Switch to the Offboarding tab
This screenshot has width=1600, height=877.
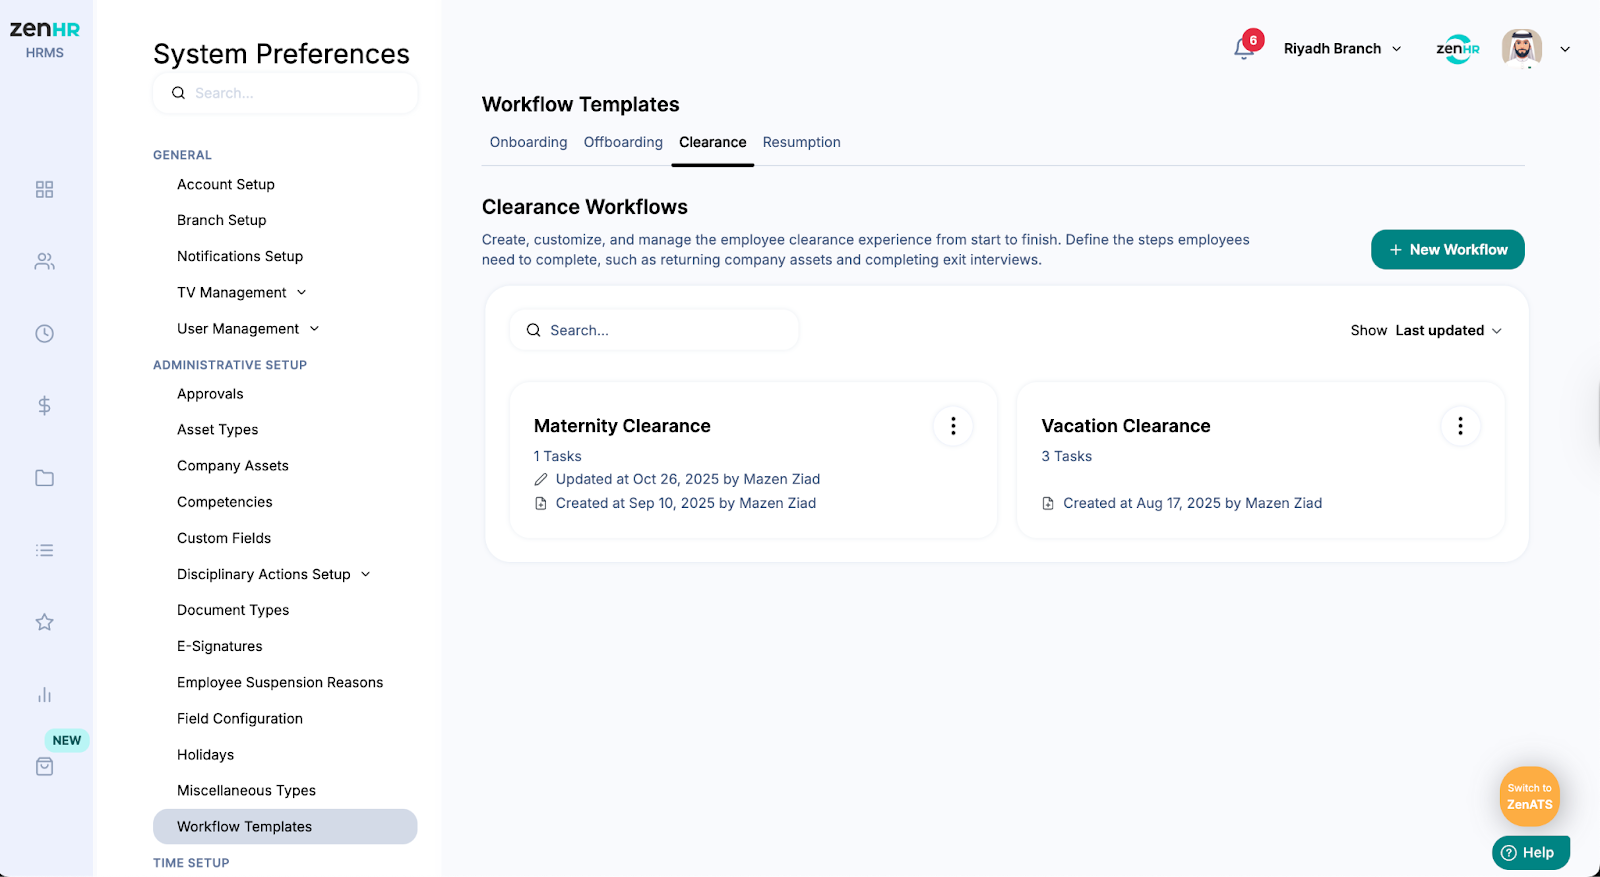click(623, 142)
